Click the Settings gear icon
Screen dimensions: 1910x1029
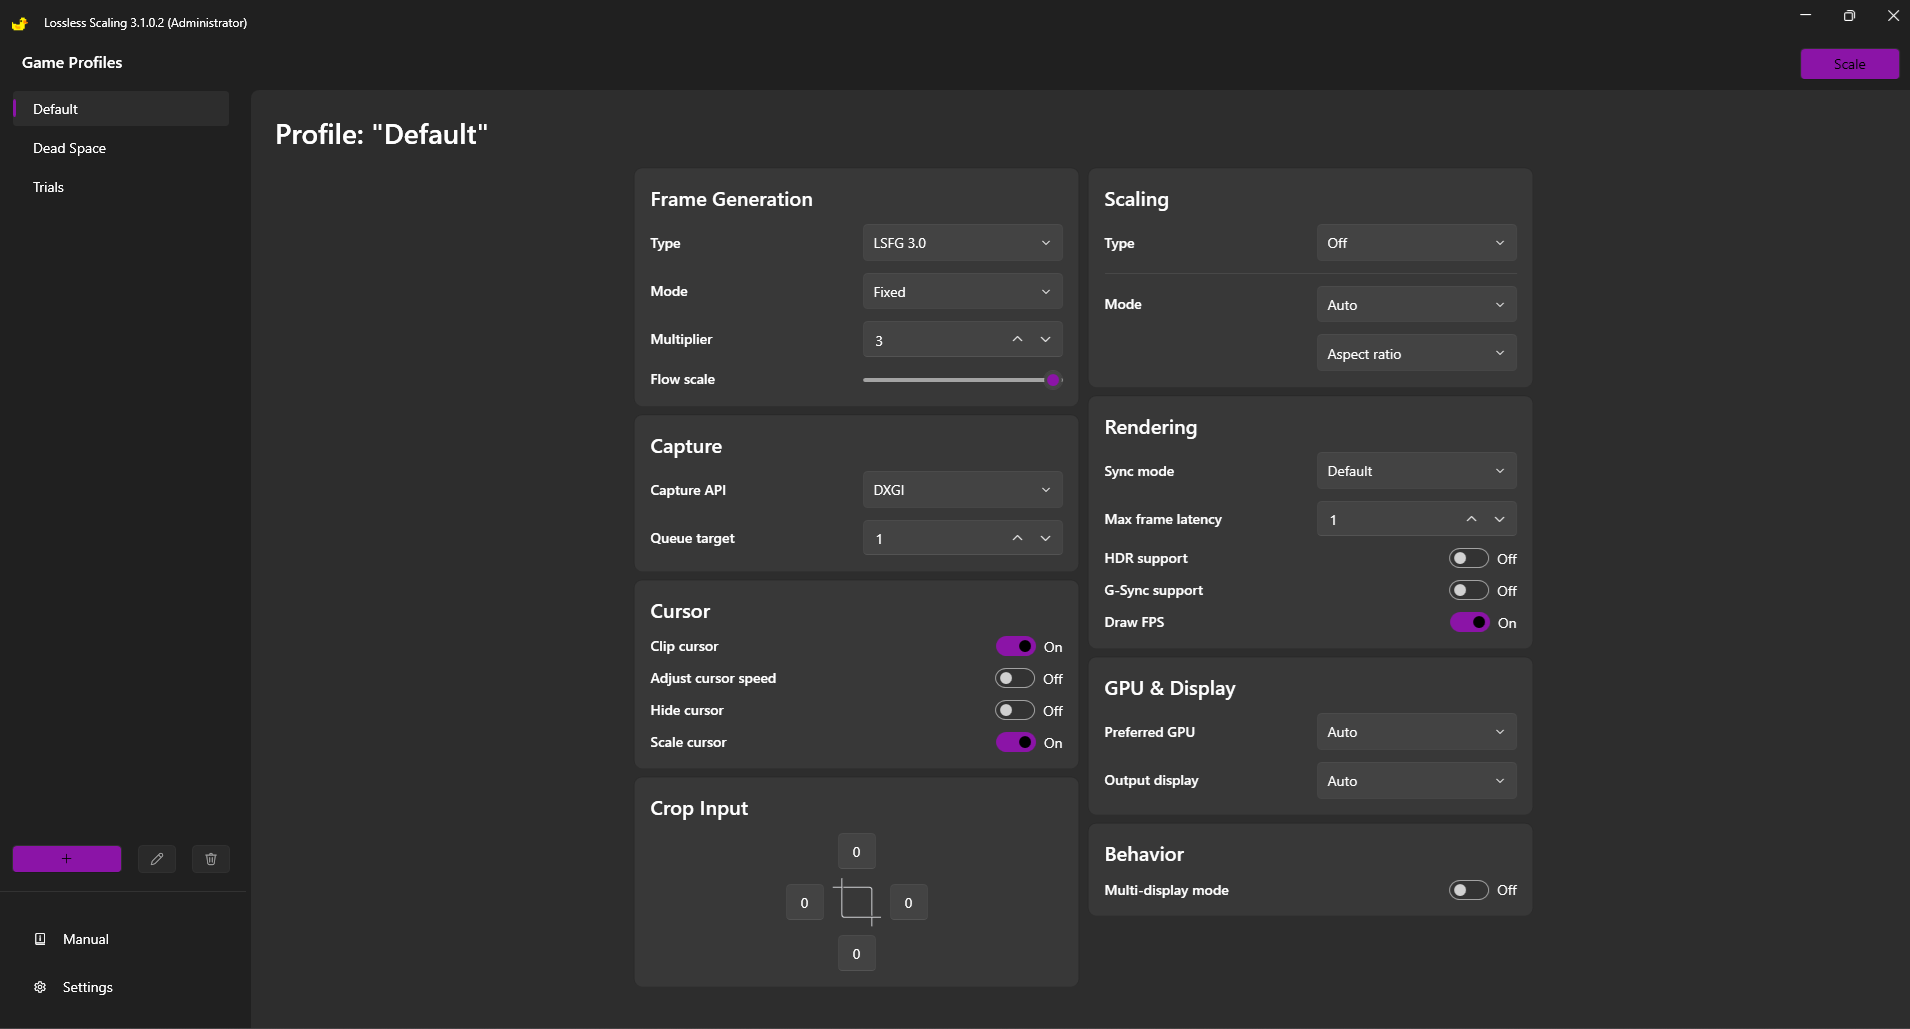point(41,987)
